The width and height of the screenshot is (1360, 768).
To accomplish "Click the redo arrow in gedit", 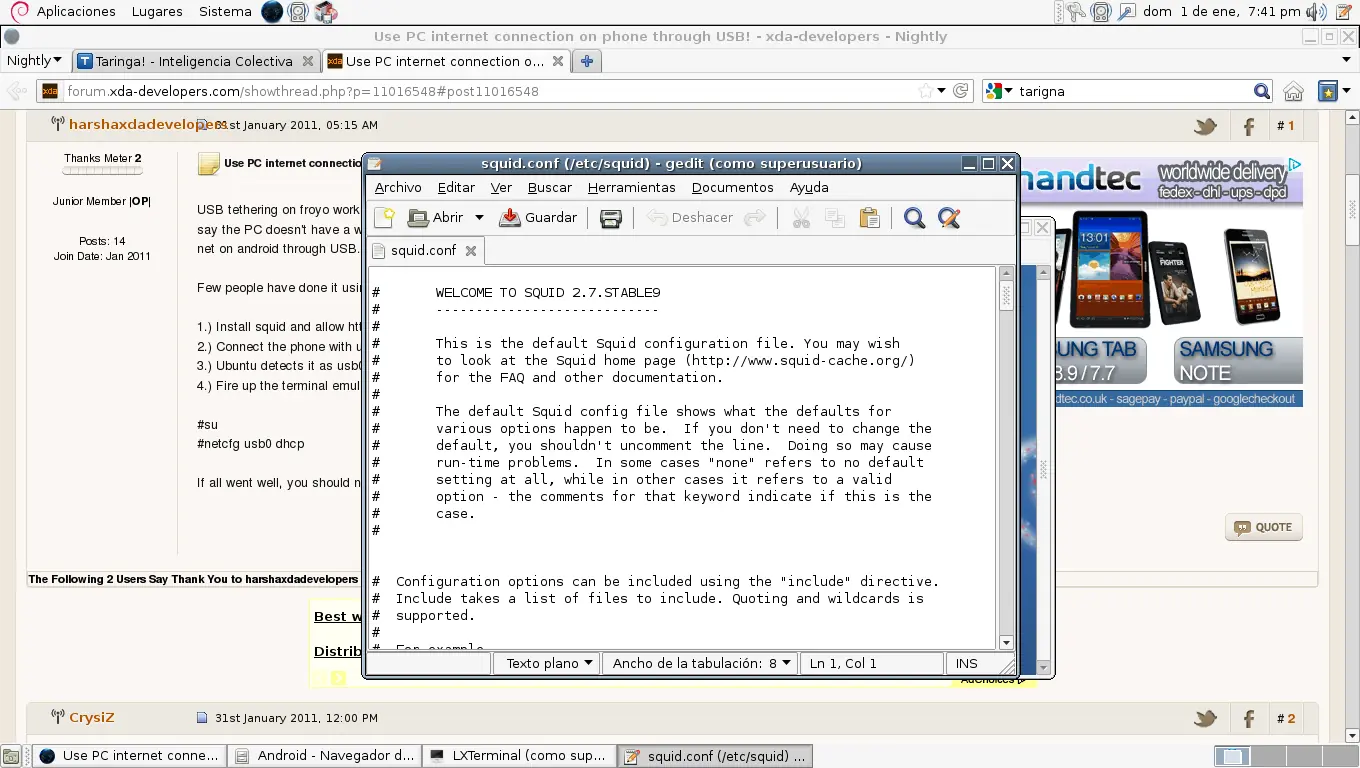I will (755, 218).
